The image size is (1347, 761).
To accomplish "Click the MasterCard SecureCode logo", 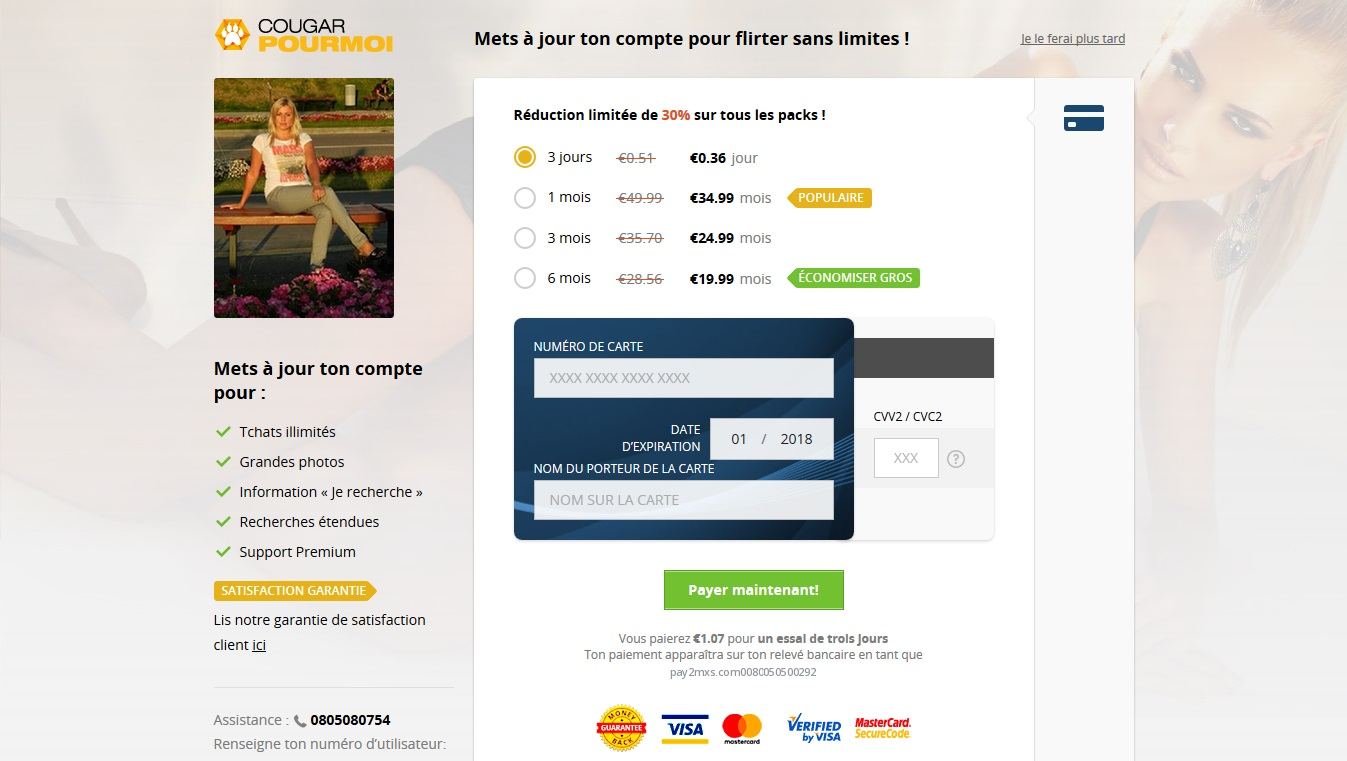I will pyautogui.click(x=883, y=728).
